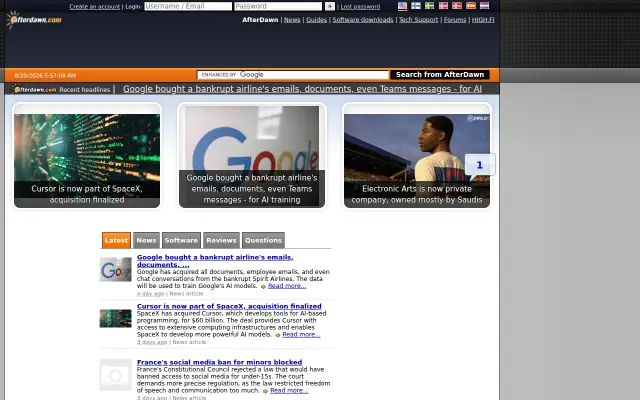Click '3 days ago' under Cursor article
The height and width of the screenshot is (400, 640).
tap(152, 342)
